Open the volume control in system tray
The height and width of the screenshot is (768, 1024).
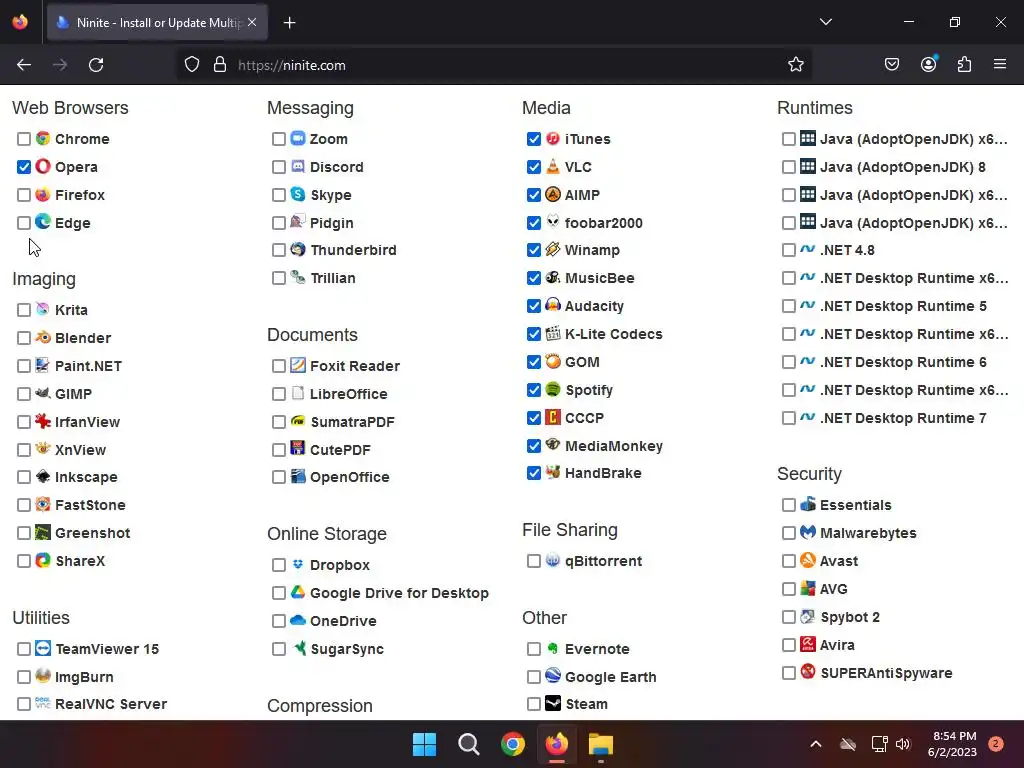(903, 744)
